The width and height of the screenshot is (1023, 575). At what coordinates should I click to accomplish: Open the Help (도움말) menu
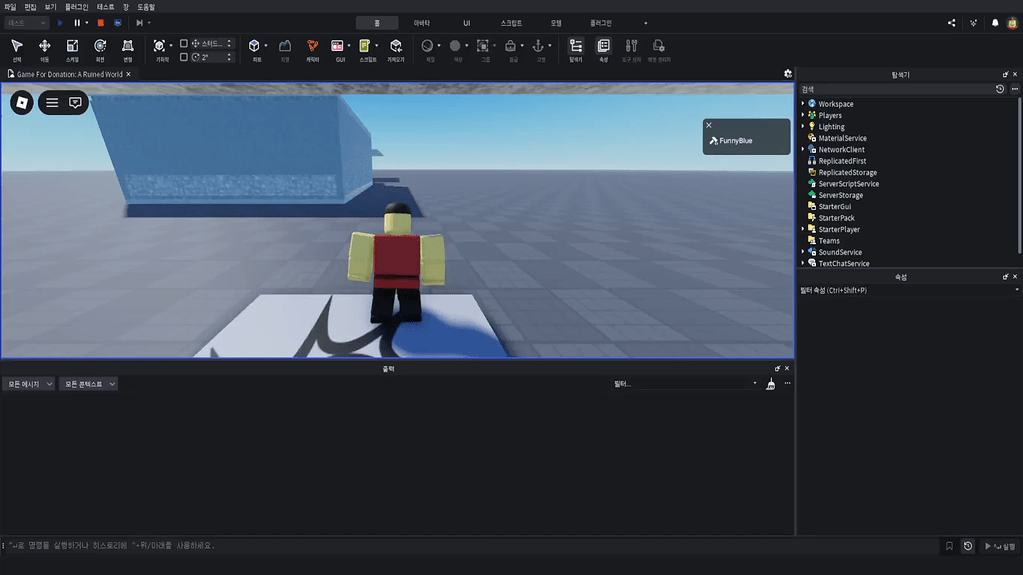[x=146, y=7]
